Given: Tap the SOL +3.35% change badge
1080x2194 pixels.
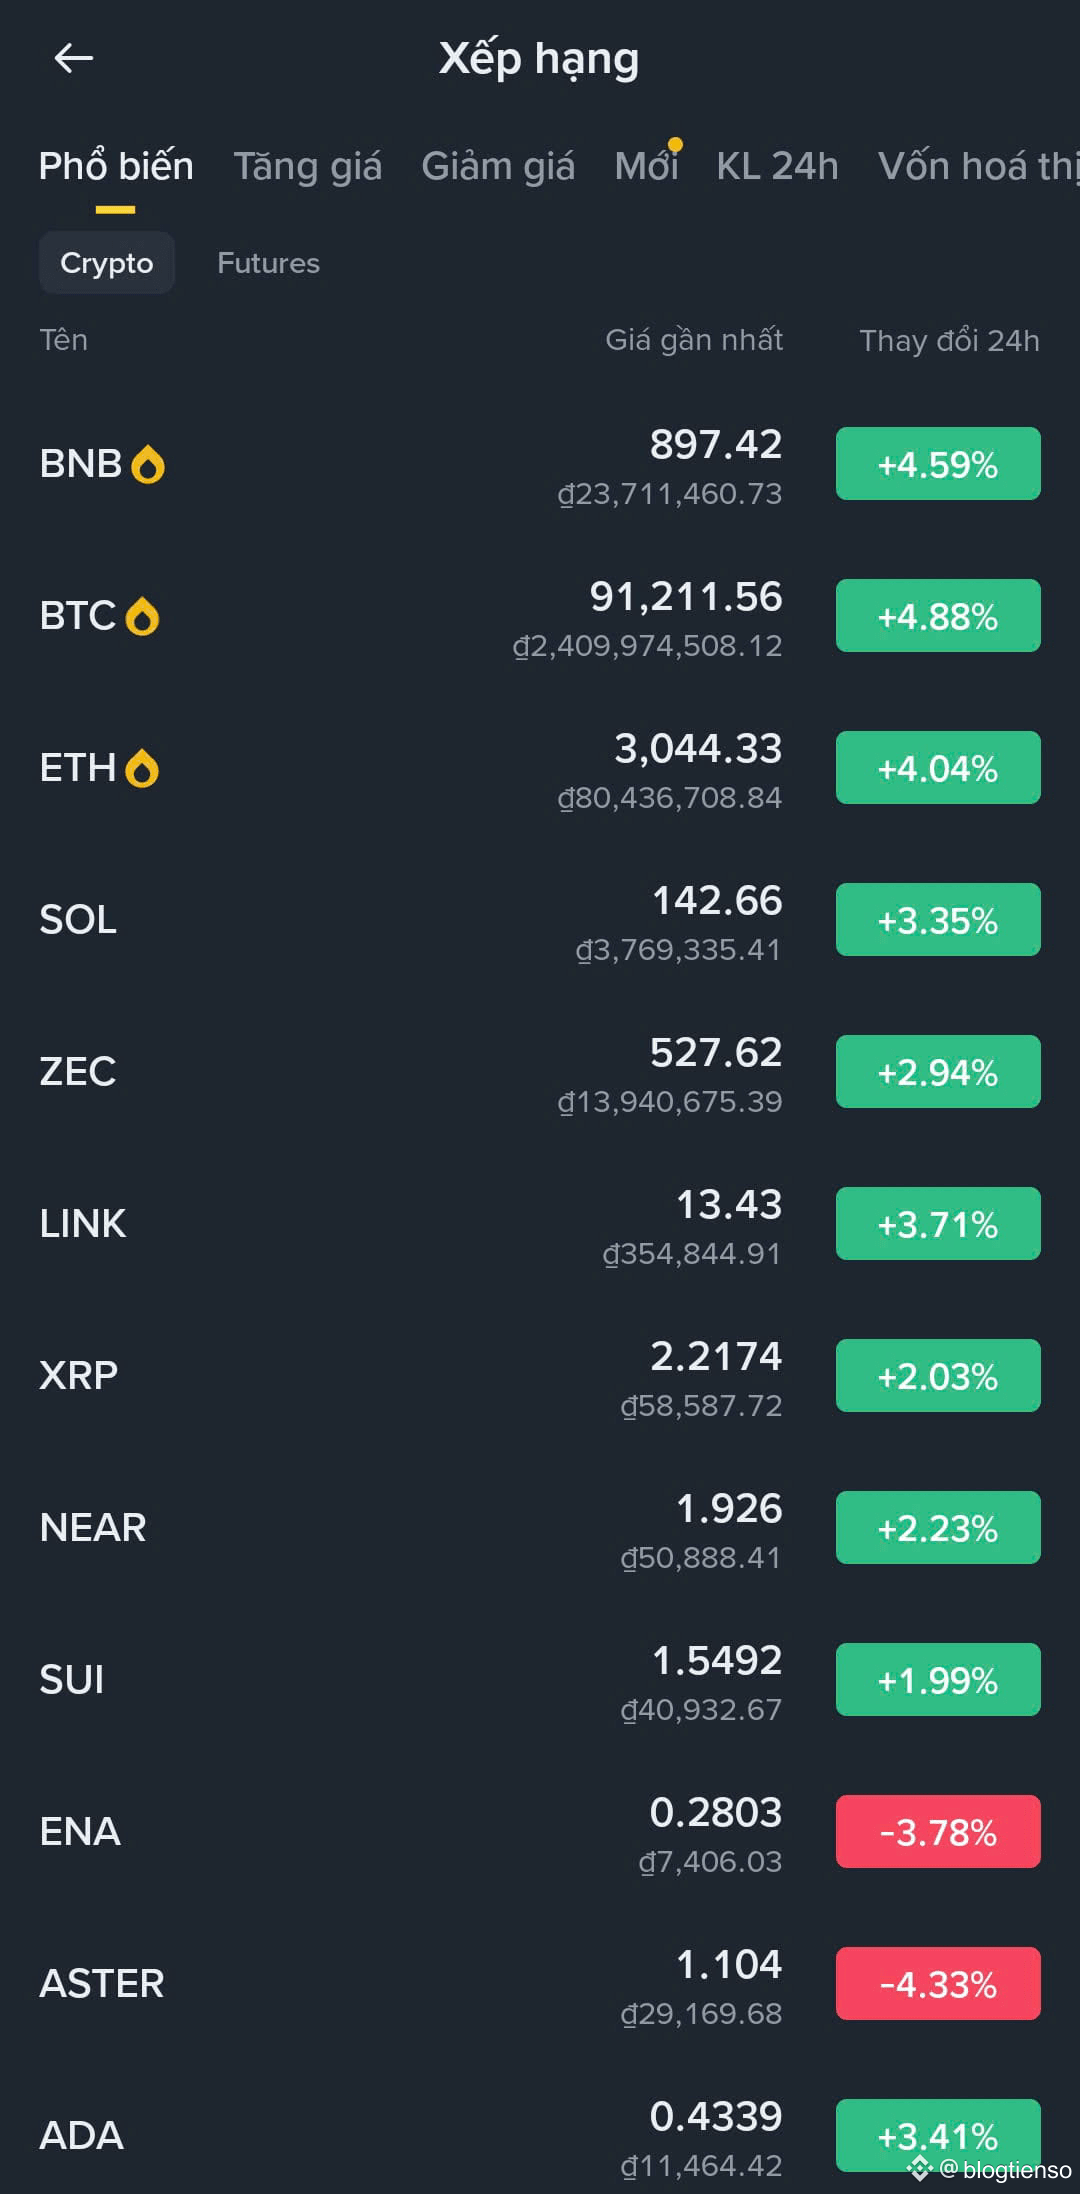Looking at the screenshot, I should click(x=938, y=920).
